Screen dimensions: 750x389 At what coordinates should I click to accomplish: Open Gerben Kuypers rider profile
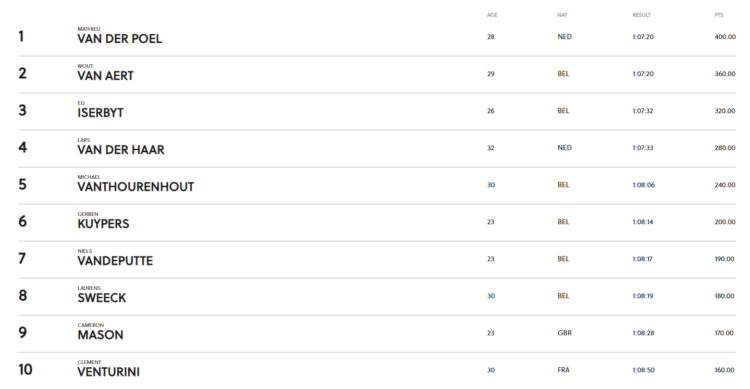(103, 223)
